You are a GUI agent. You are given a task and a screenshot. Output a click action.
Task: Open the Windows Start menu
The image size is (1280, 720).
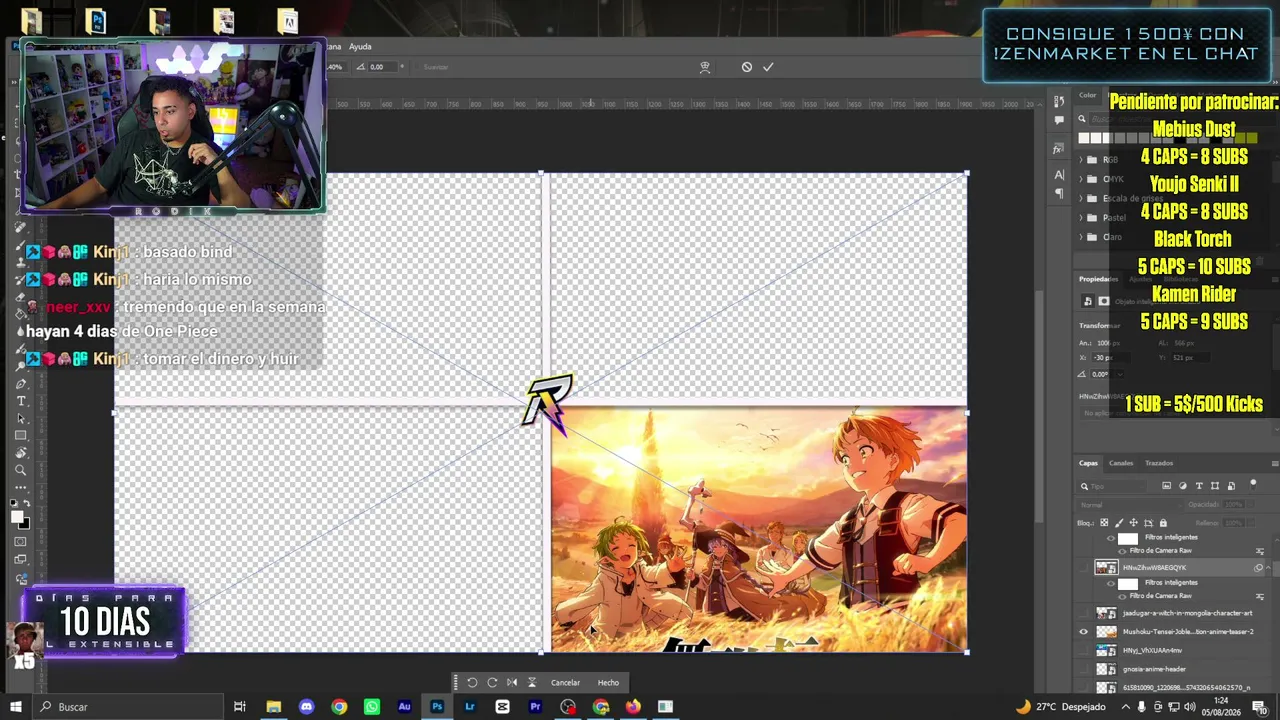[16, 707]
